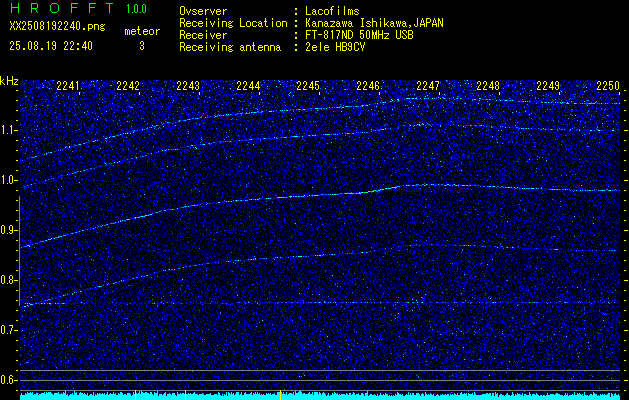Select the file name XX2508192240.png
Screen dimensions: 629x400
point(57,26)
